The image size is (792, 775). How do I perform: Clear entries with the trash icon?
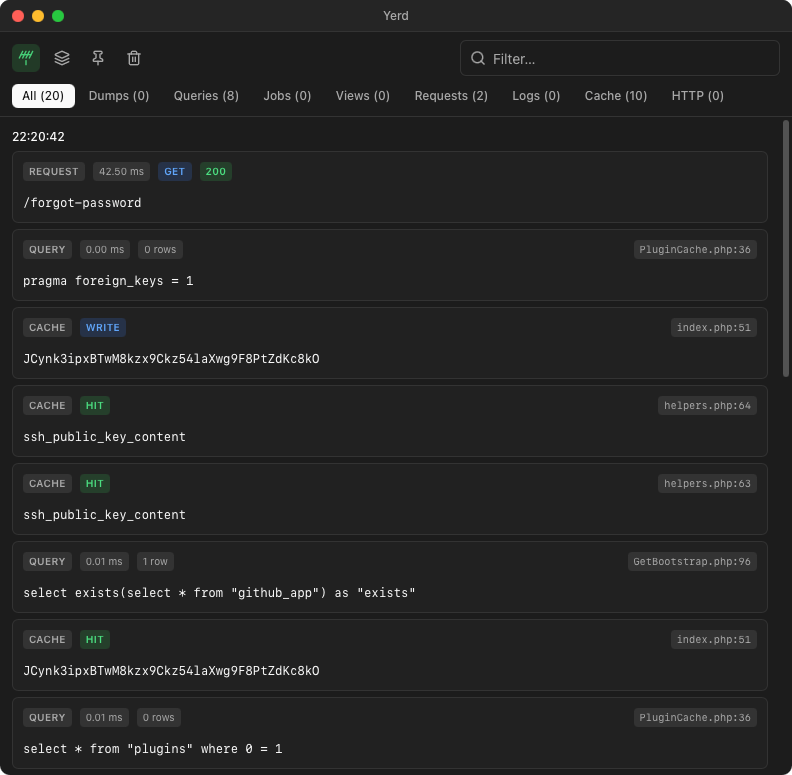pos(134,58)
